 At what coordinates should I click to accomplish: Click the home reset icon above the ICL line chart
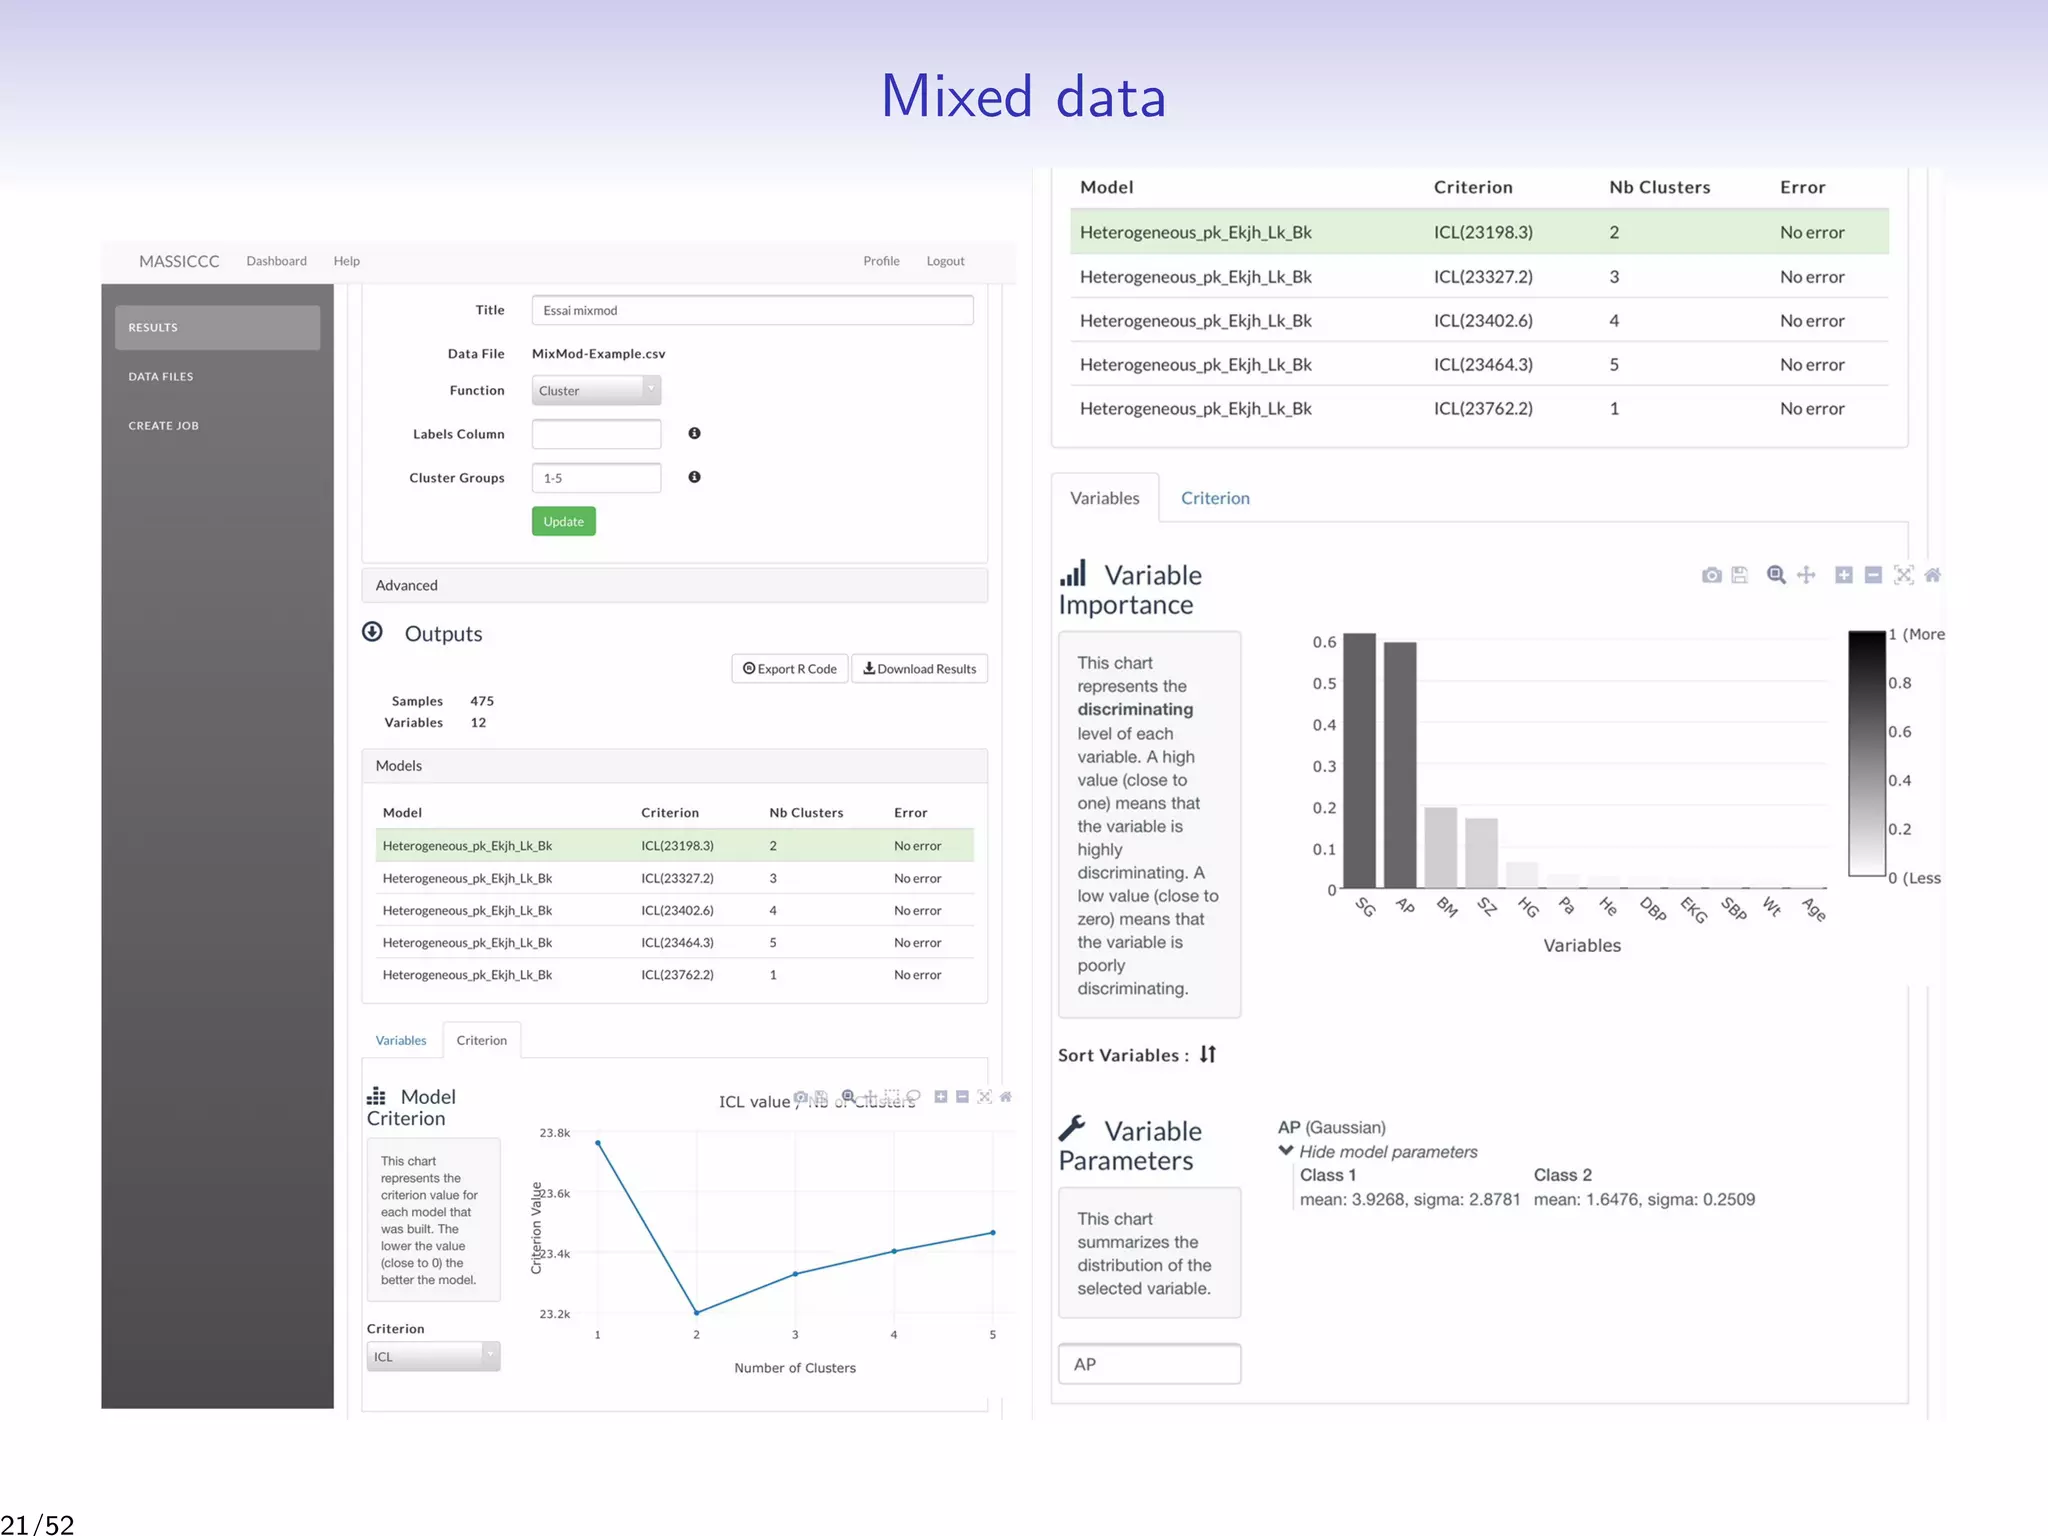(x=1006, y=1097)
